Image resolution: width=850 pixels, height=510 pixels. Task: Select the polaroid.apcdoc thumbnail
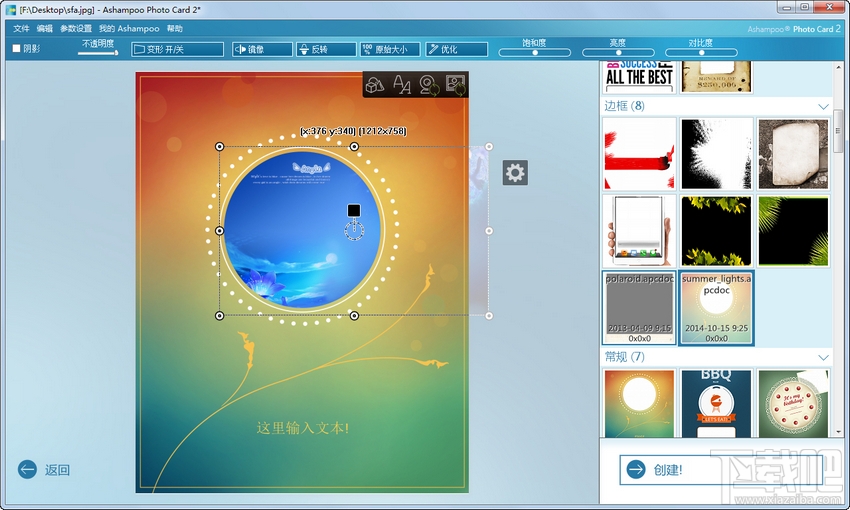point(640,308)
